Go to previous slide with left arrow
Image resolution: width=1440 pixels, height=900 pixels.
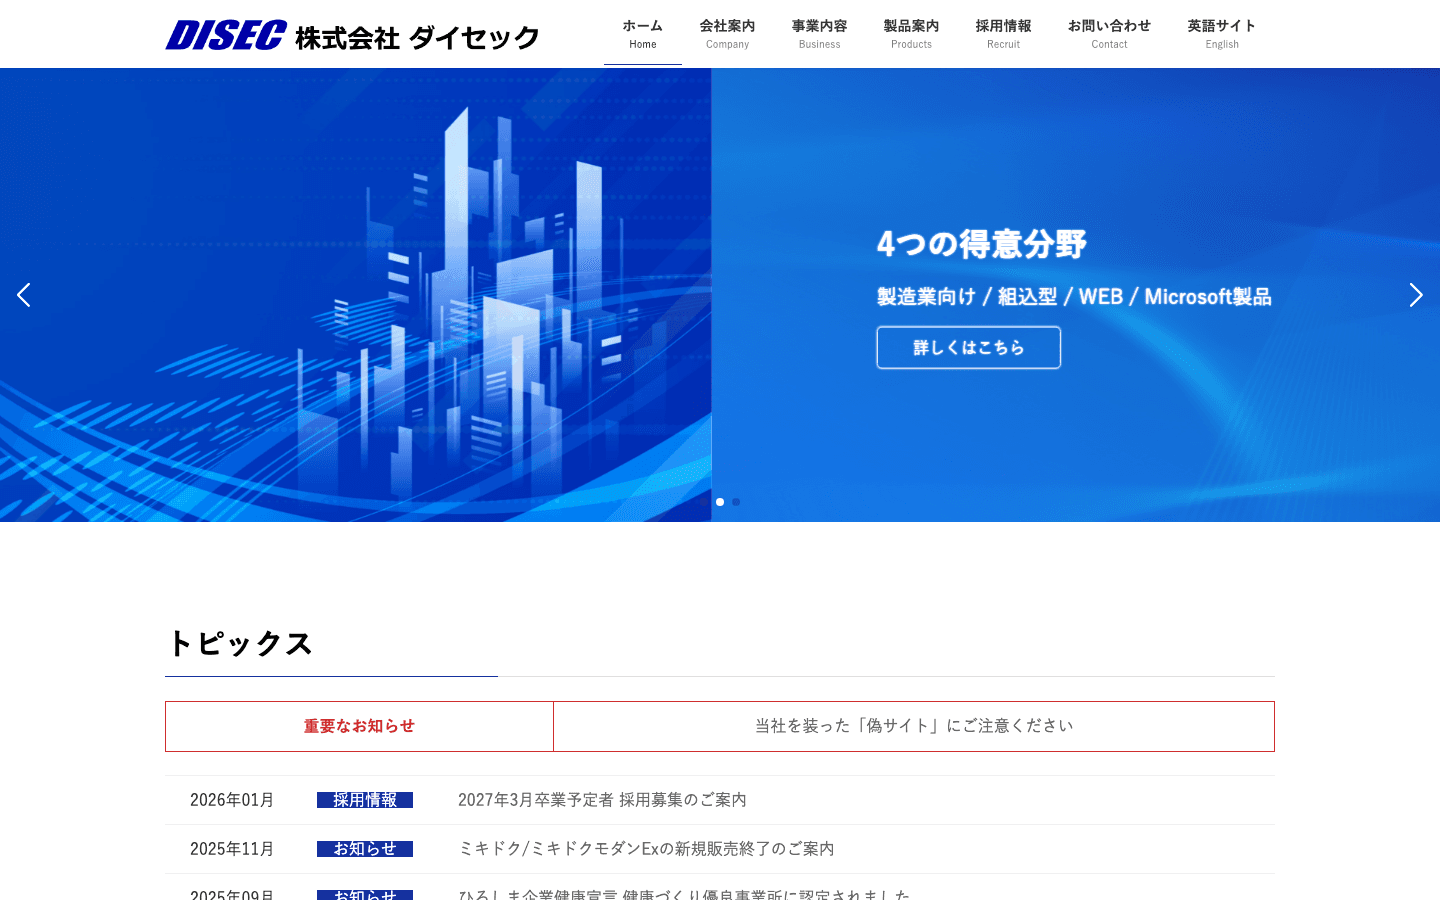point(24,295)
